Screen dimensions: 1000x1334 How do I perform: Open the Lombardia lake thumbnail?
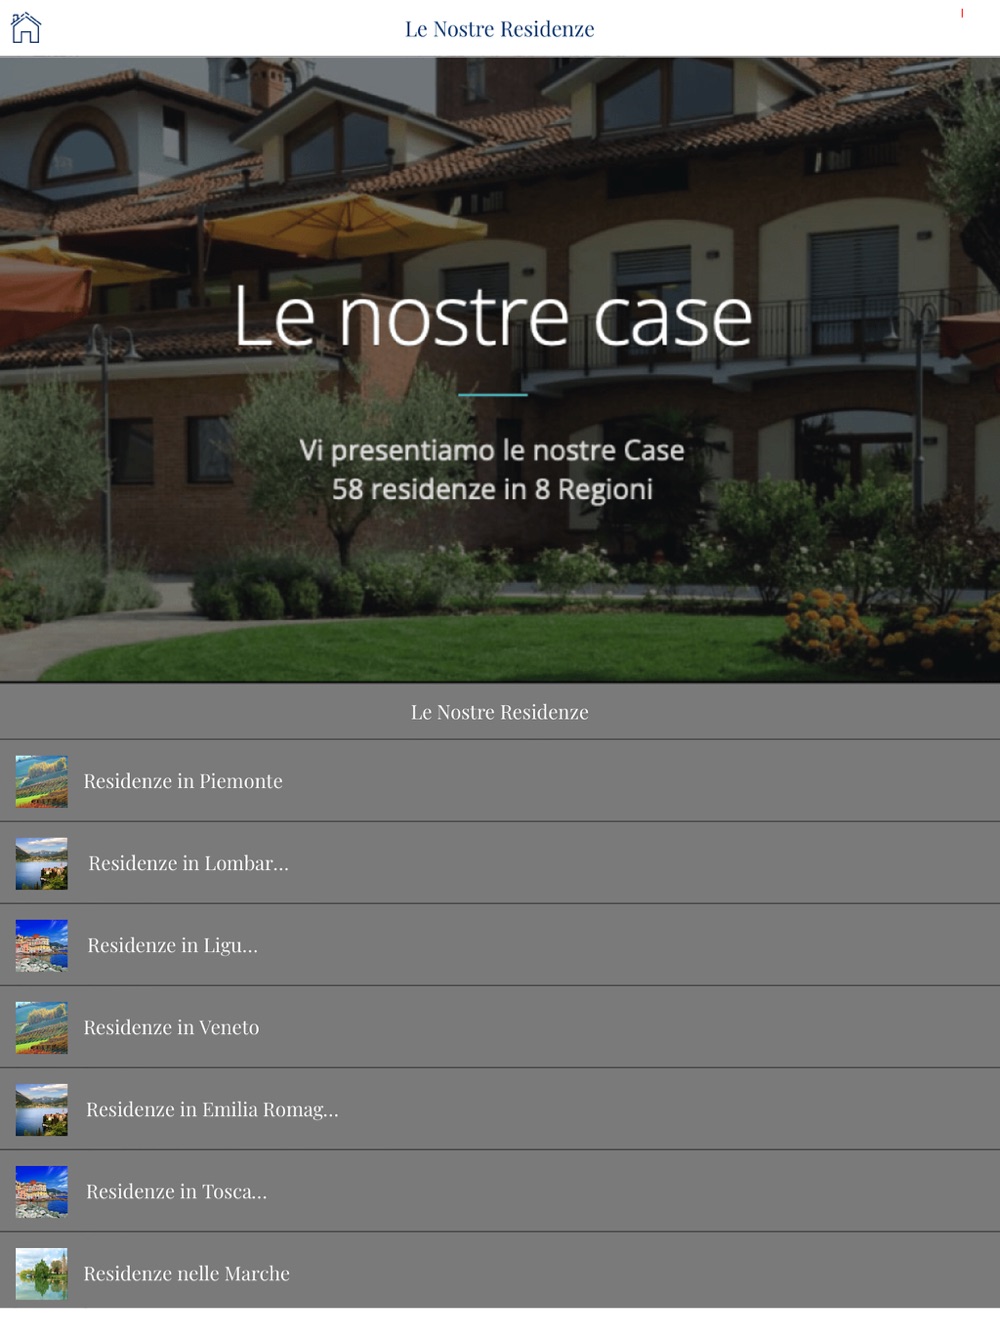coord(41,863)
